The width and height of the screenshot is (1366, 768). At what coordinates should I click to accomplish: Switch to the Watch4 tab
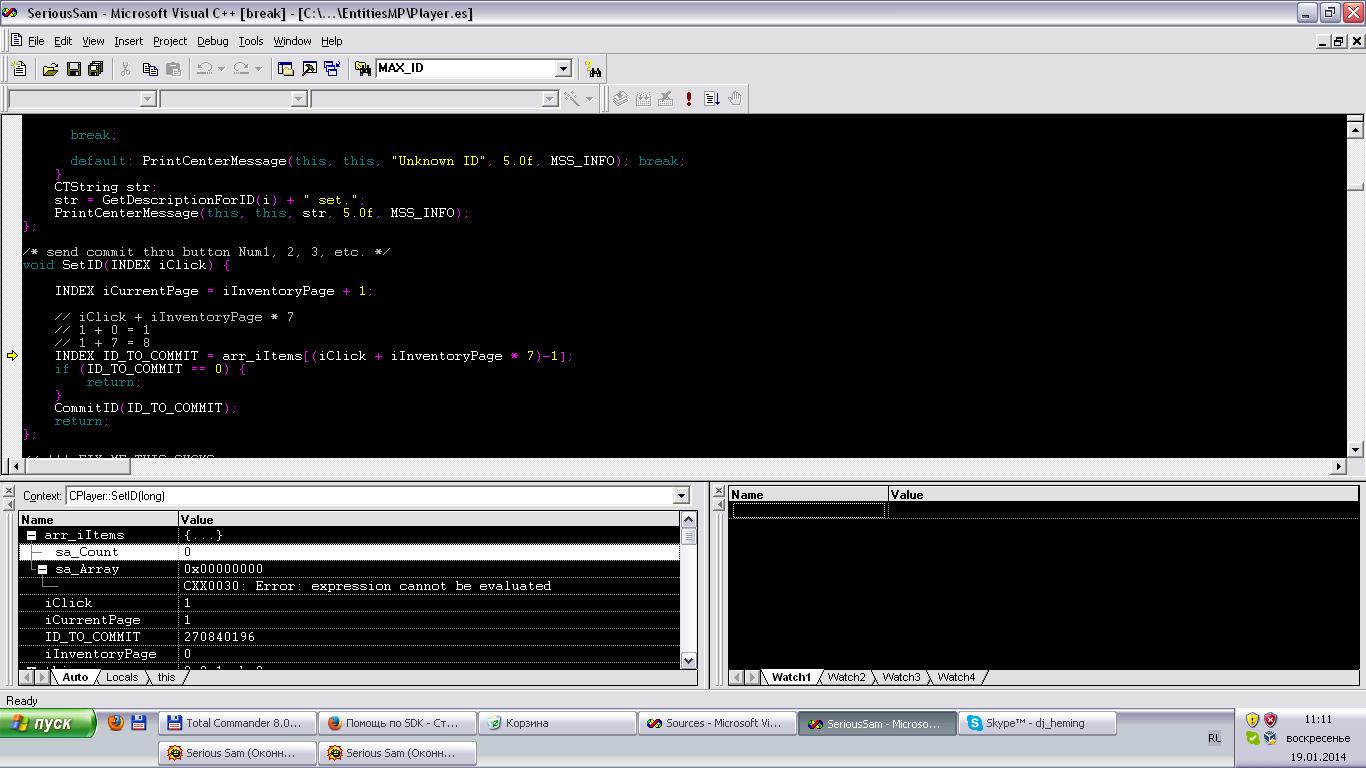click(x=956, y=677)
